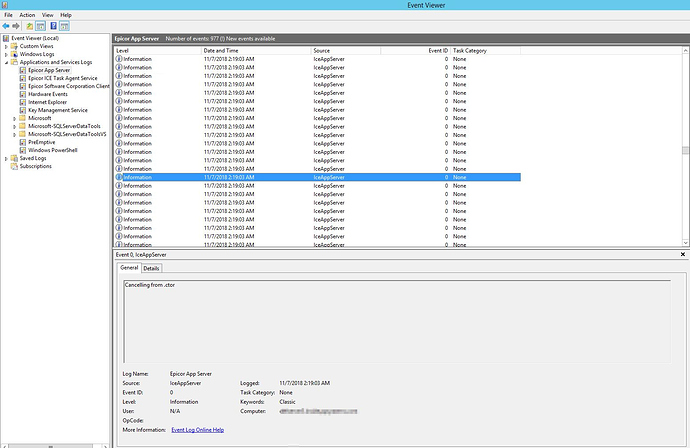The width and height of the screenshot is (690, 448).
Task: Open the Help toolbar icon
Action: (53, 26)
